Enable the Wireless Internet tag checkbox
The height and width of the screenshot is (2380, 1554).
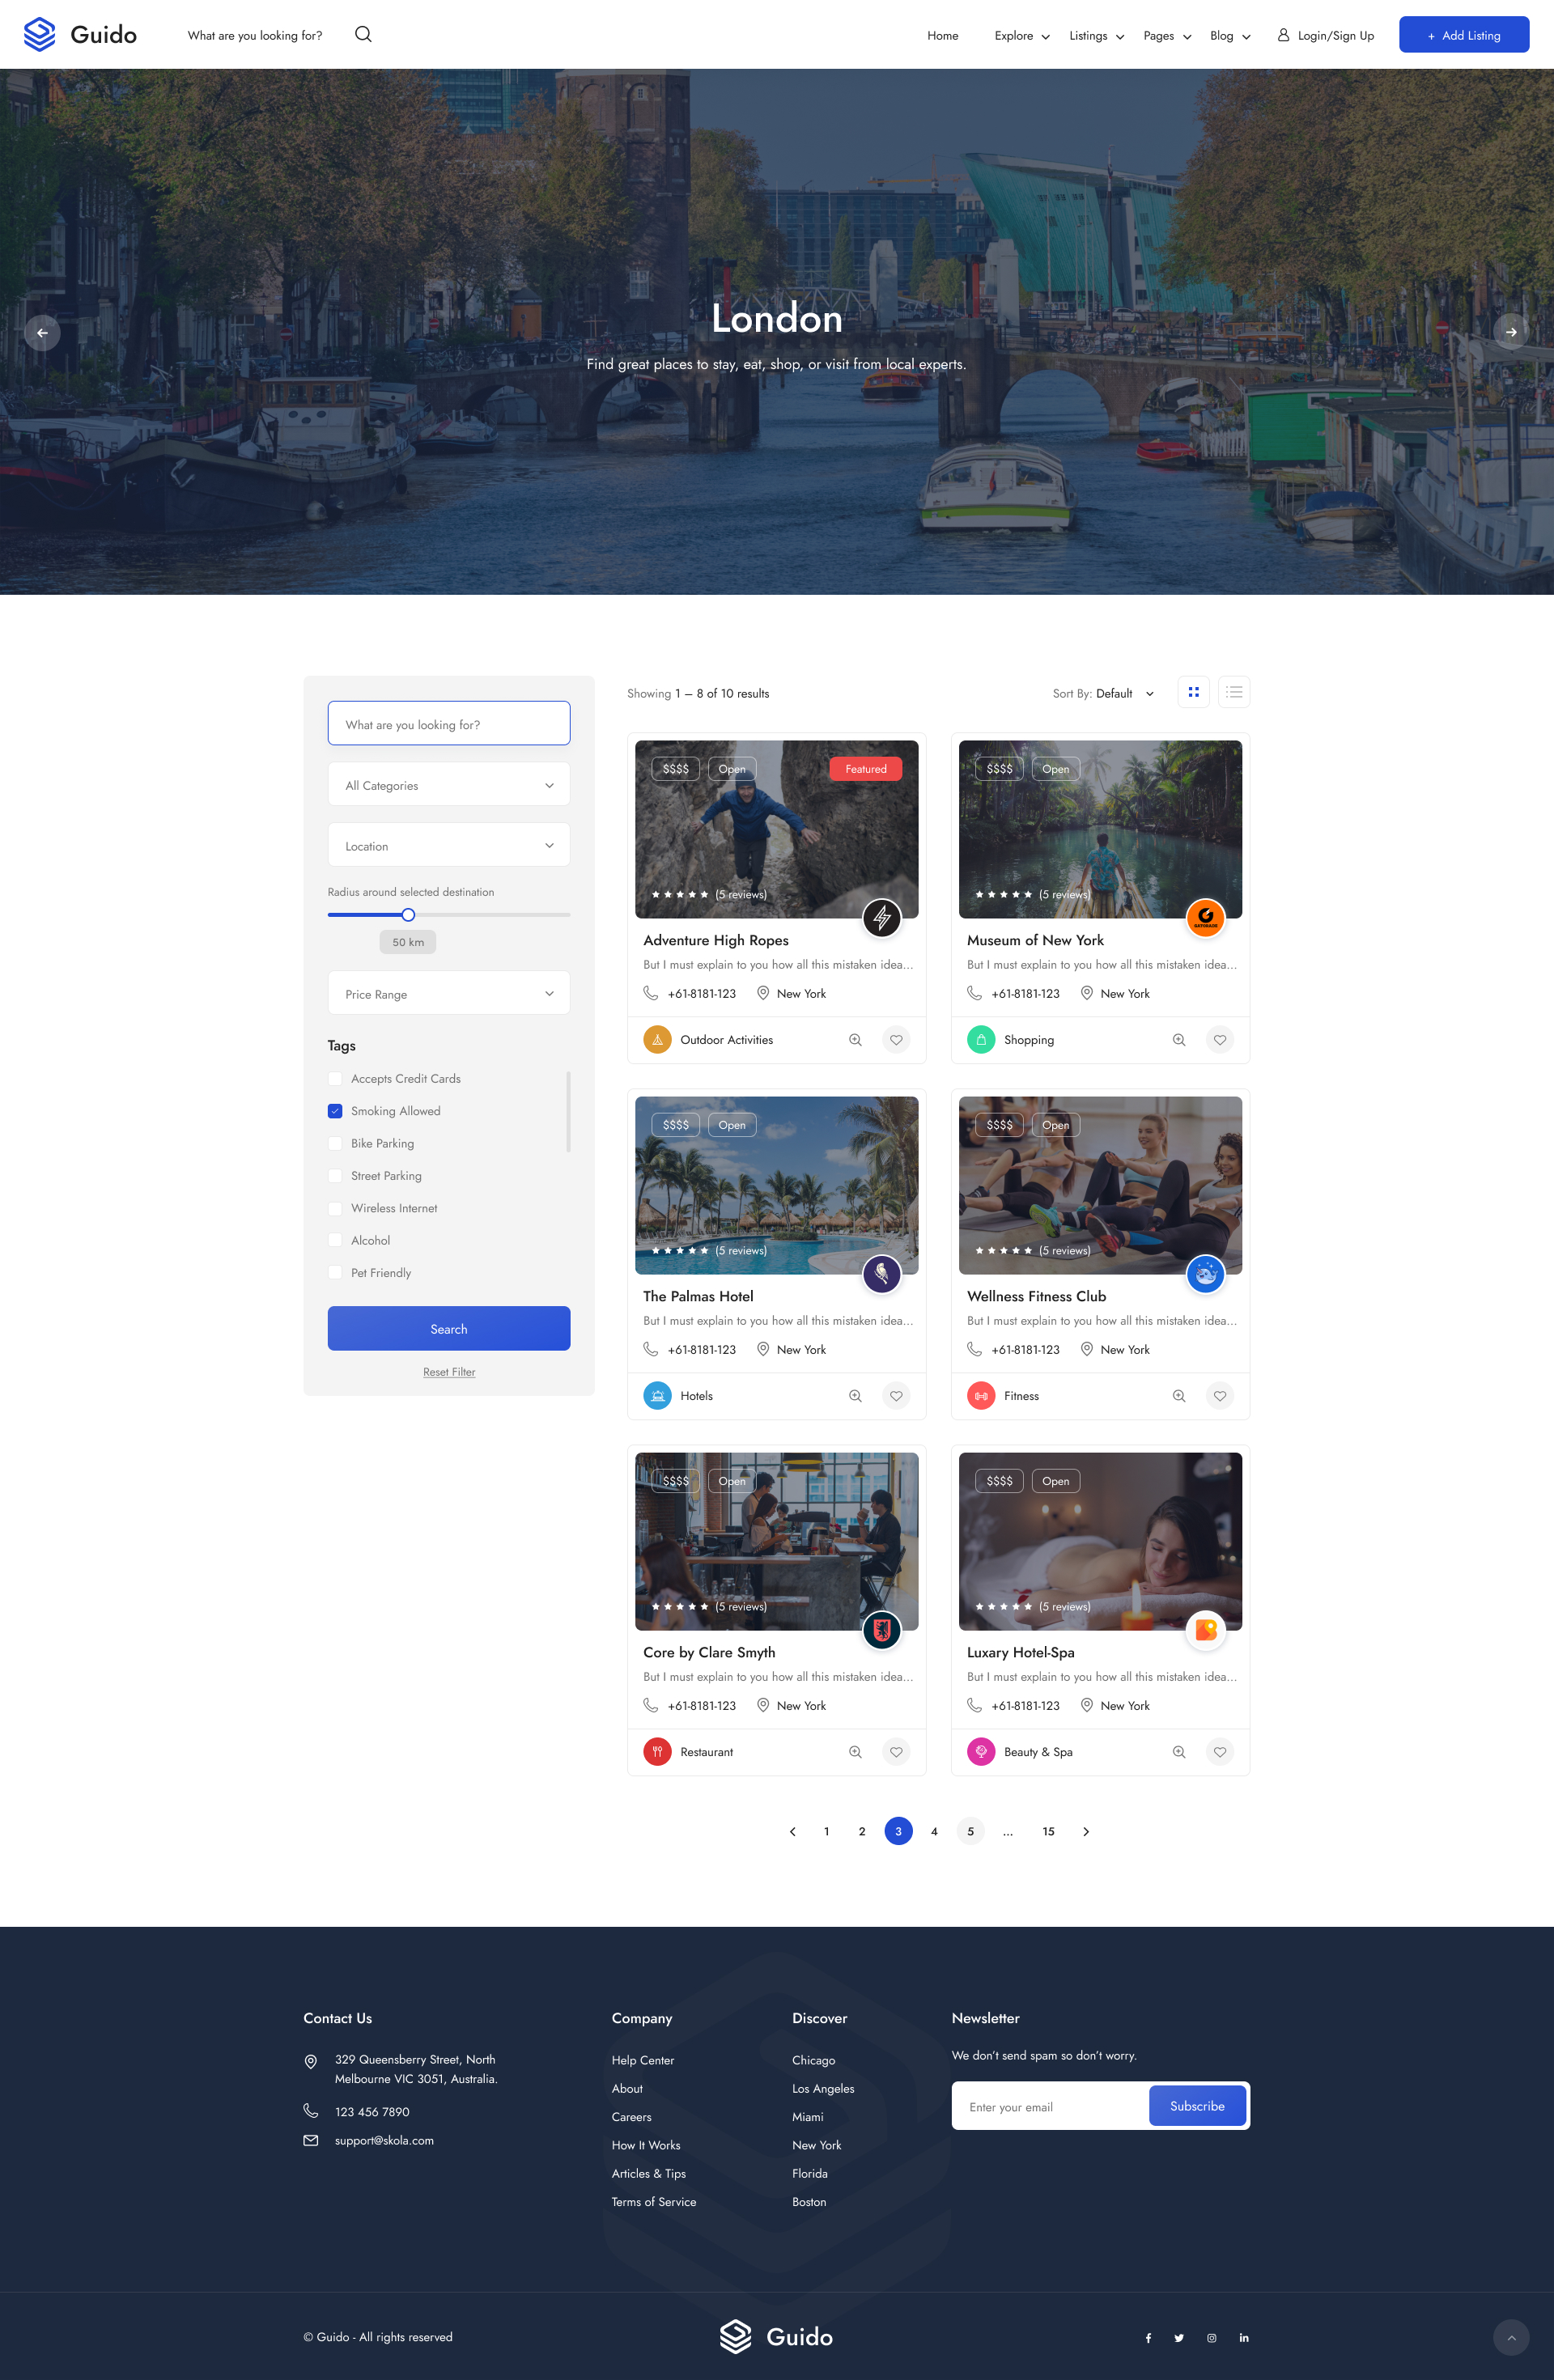click(x=335, y=1208)
